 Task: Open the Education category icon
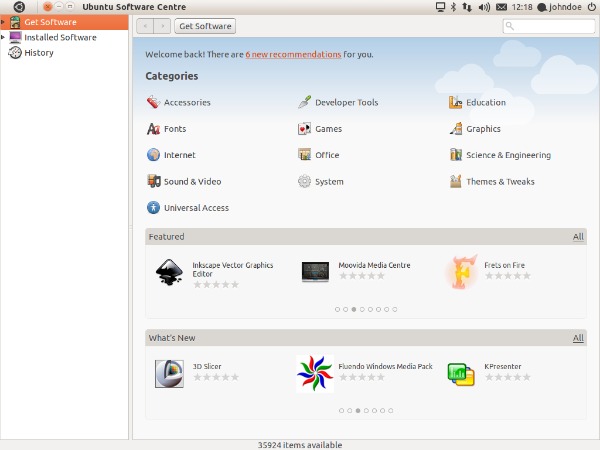pyautogui.click(x=455, y=102)
